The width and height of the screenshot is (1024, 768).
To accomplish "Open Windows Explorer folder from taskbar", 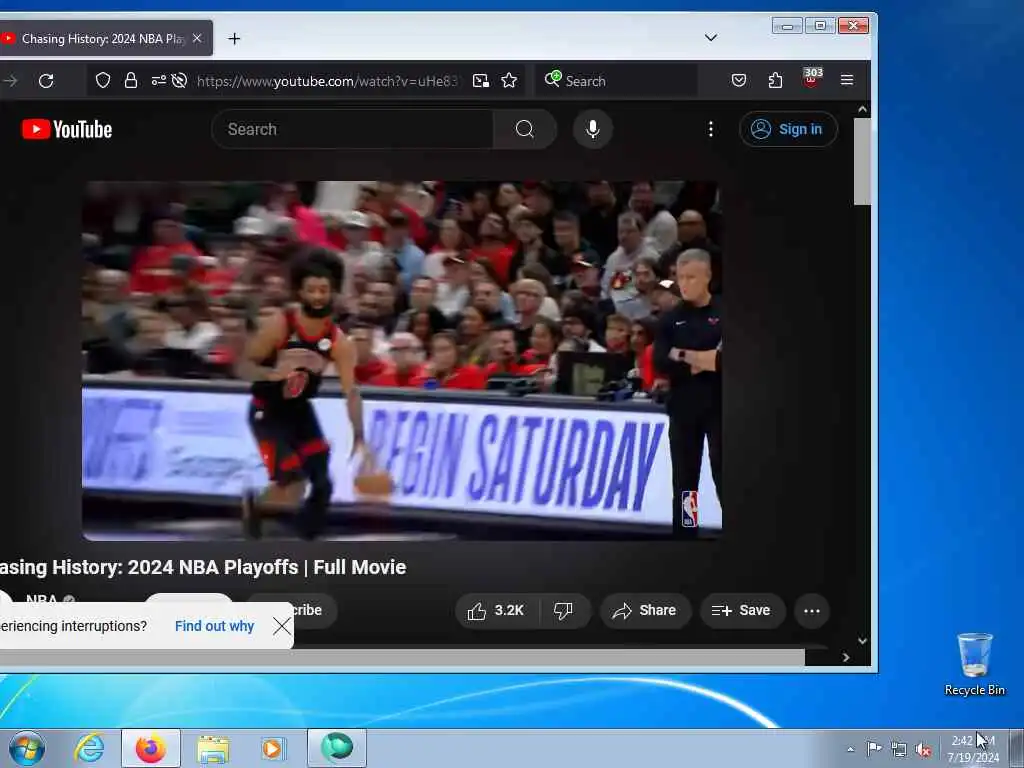I will point(213,749).
